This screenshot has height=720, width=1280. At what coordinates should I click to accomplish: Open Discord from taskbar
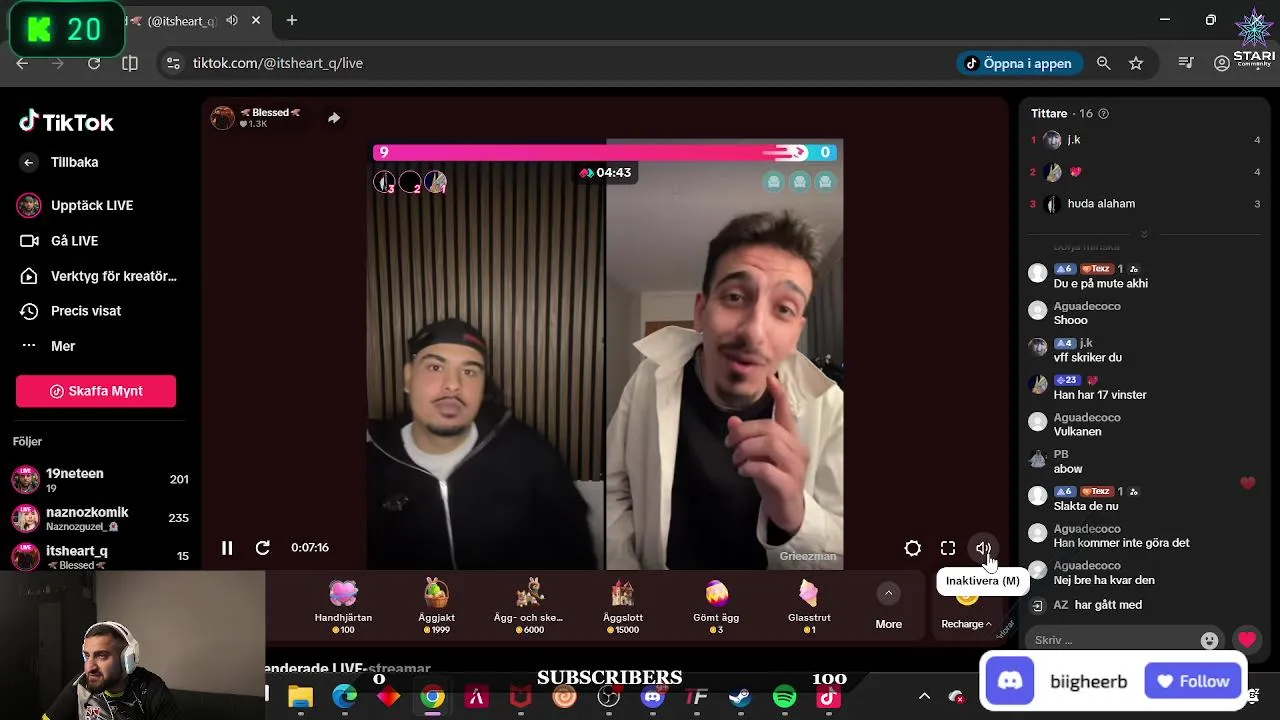coord(653,697)
